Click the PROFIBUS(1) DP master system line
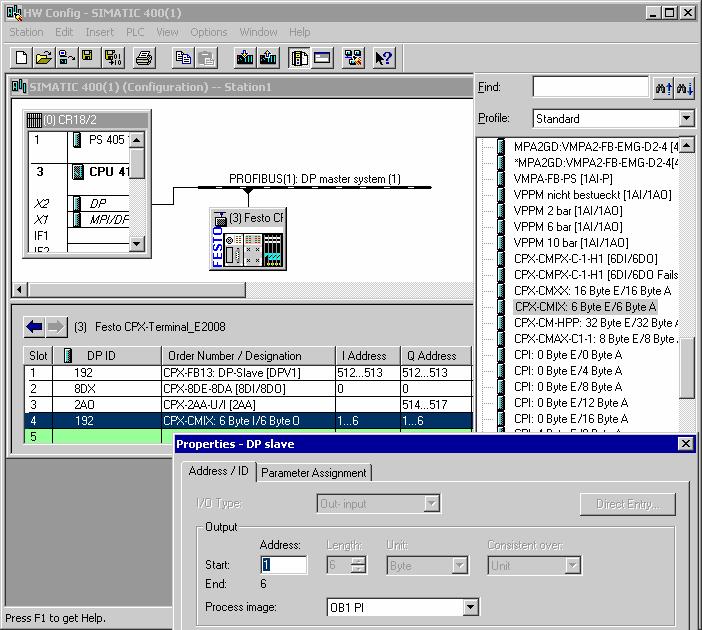The height and width of the screenshot is (630, 702). [x=315, y=187]
